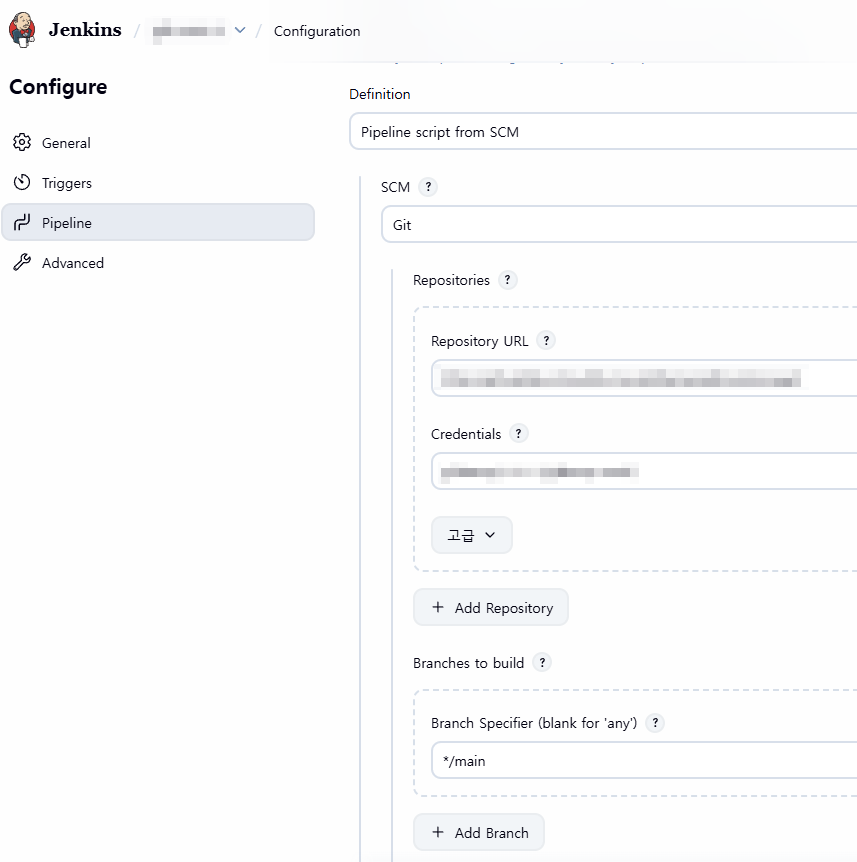This screenshot has width=857, height=862.
Task: Open SCM dropdown showing Git
Action: coord(619,224)
